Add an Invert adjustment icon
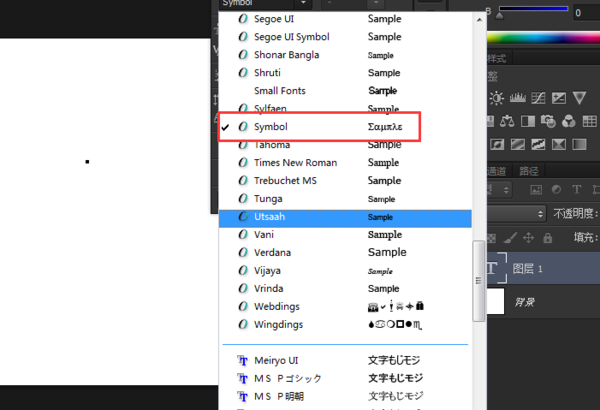The height and width of the screenshot is (410, 600). click(x=497, y=144)
